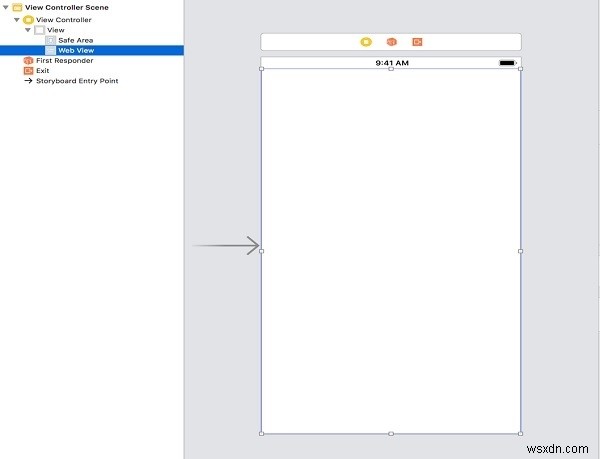Click the Storyboard Entry Point arrow icon

coord(28,81)
